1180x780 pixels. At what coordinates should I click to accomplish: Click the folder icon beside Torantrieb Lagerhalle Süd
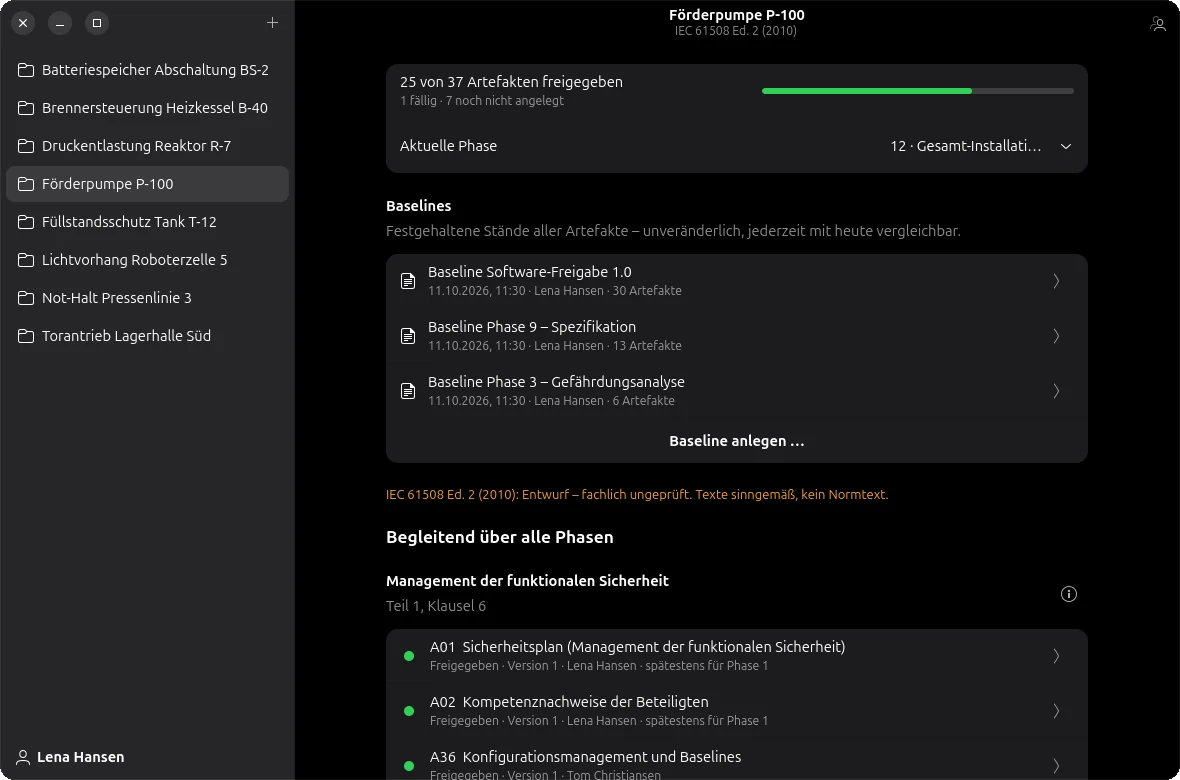(26, 336)
